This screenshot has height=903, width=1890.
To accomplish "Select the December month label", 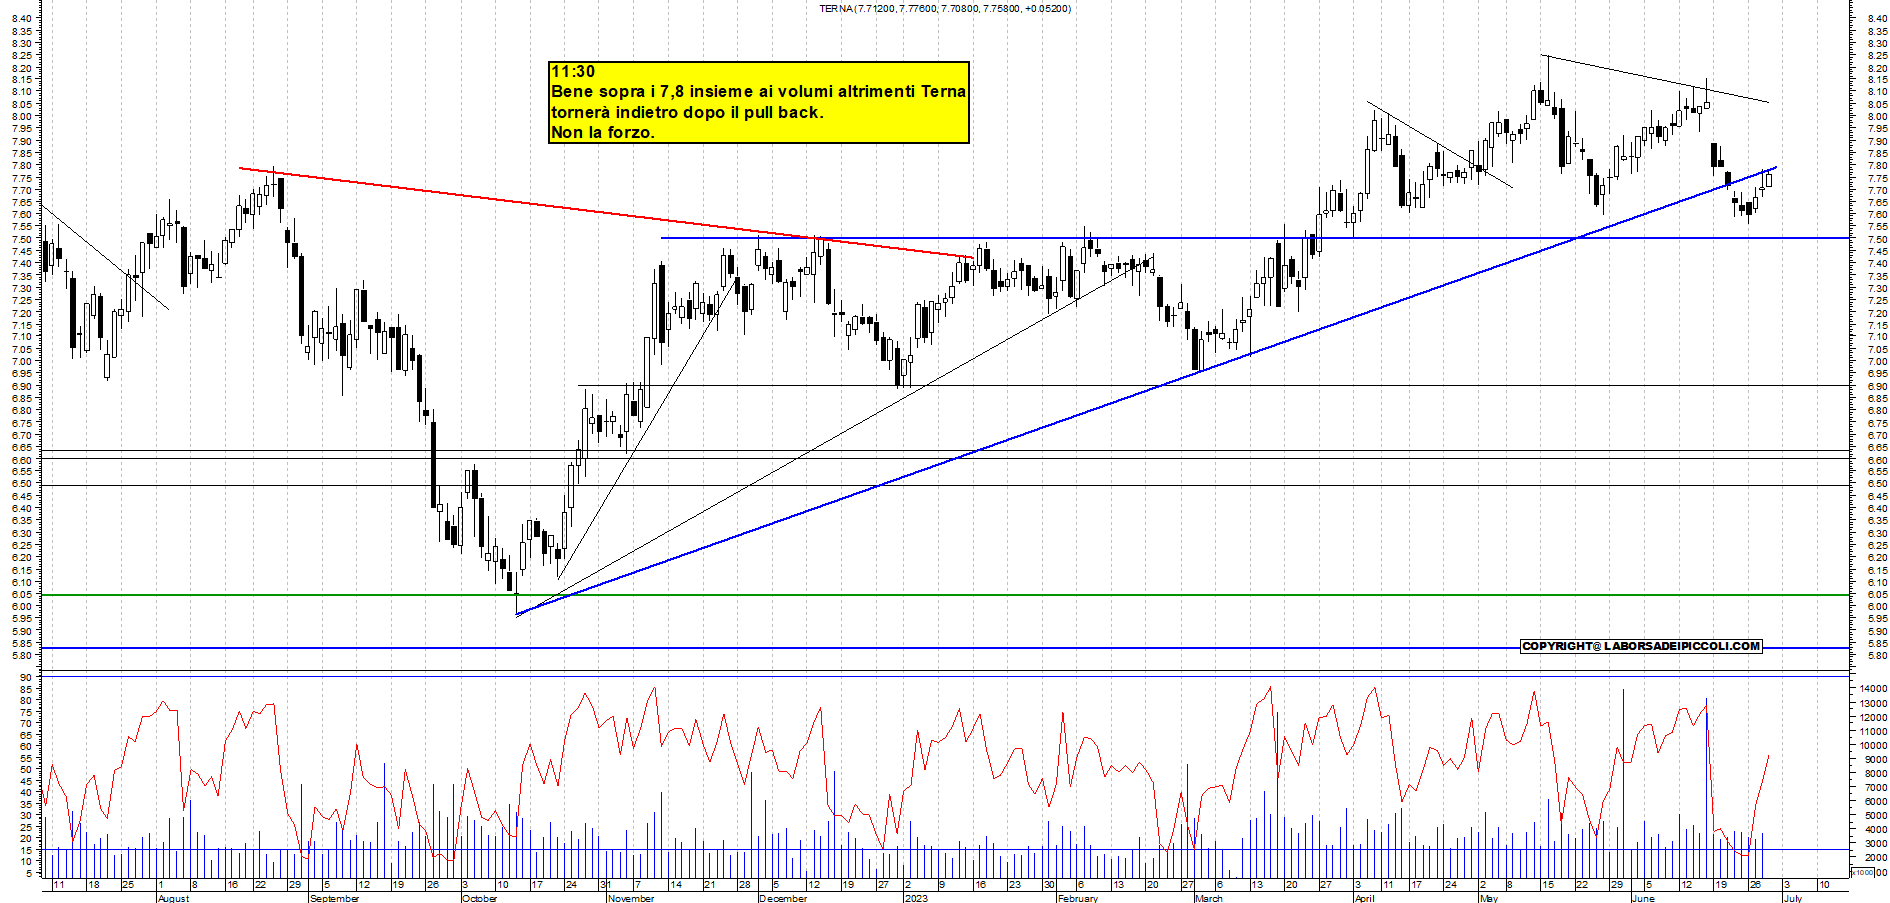I will click(783, 898).
